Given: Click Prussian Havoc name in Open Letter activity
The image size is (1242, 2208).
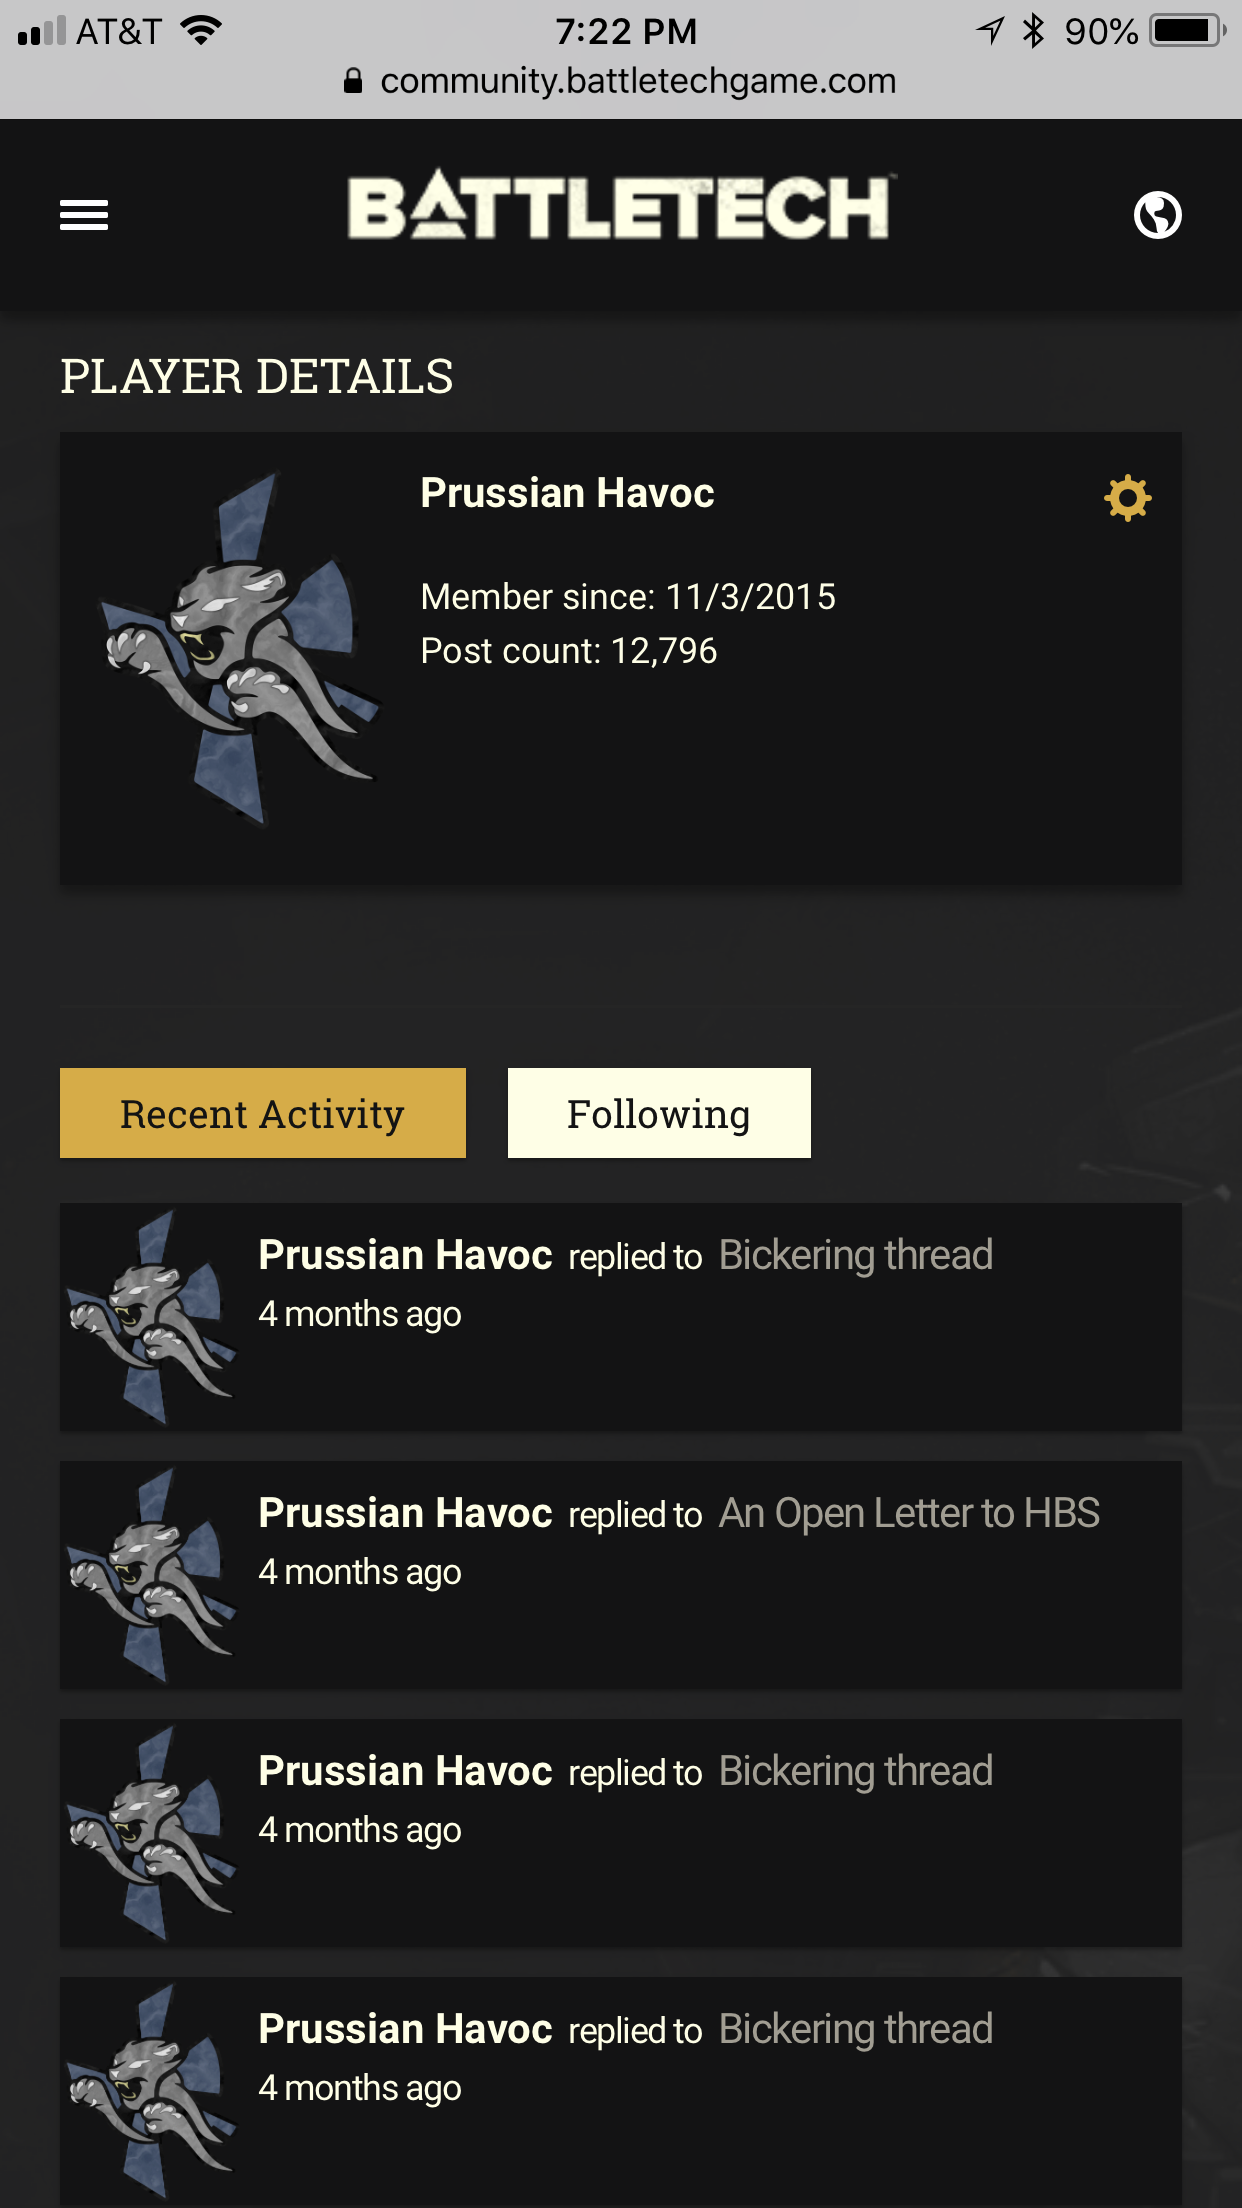Looking at the screenshot, I should (x=405, y=1513).
